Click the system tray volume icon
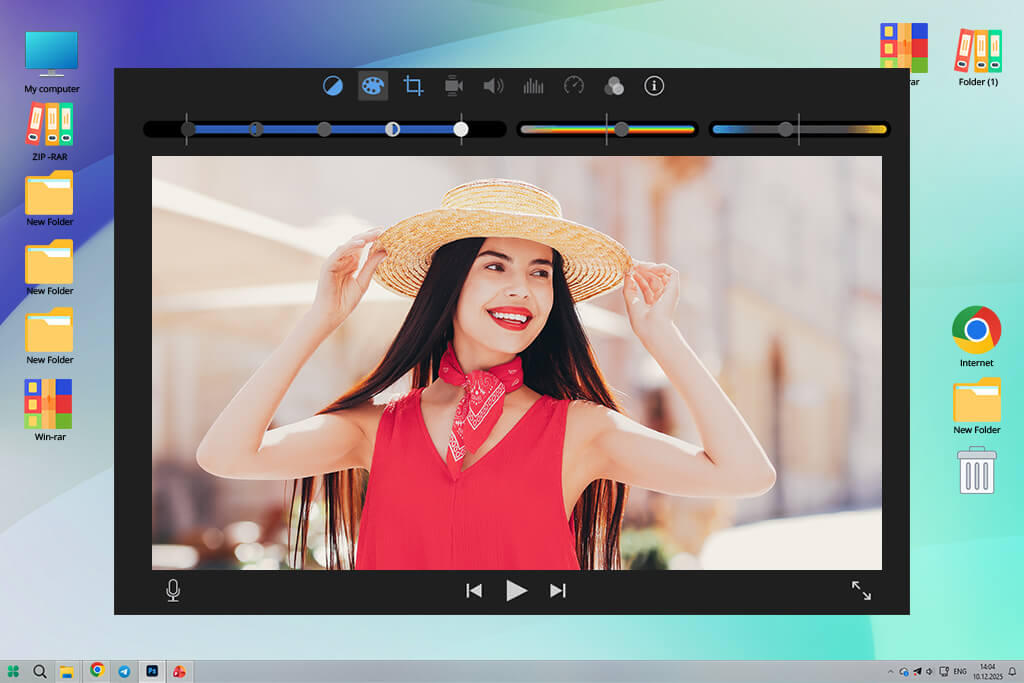Image resolution: width=1024 pixels, height=683 pixels. (x=930, y=671)
